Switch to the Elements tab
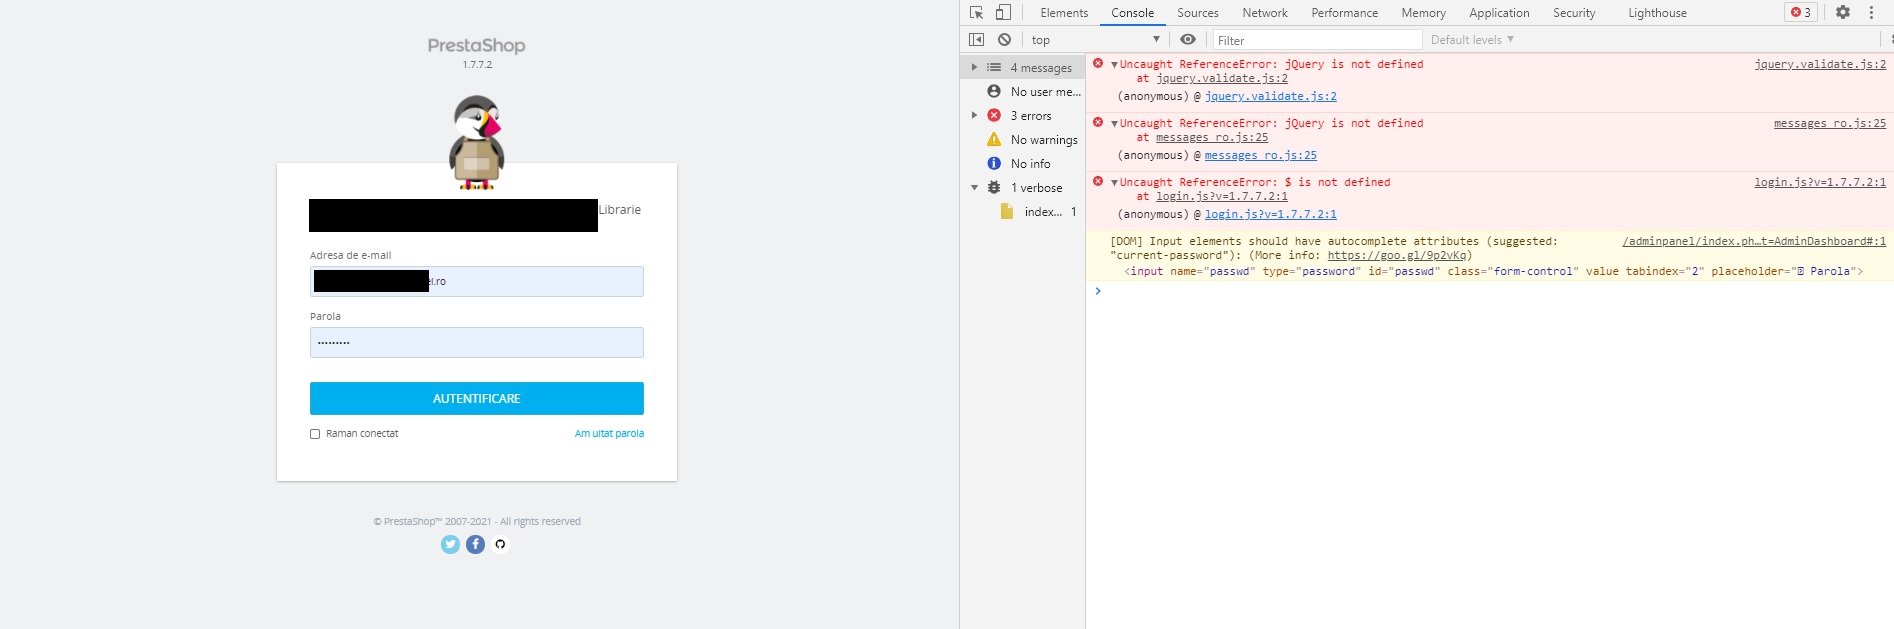Image resolution: width=1894 pixels, height=629 pixels. click(1064, 13)
